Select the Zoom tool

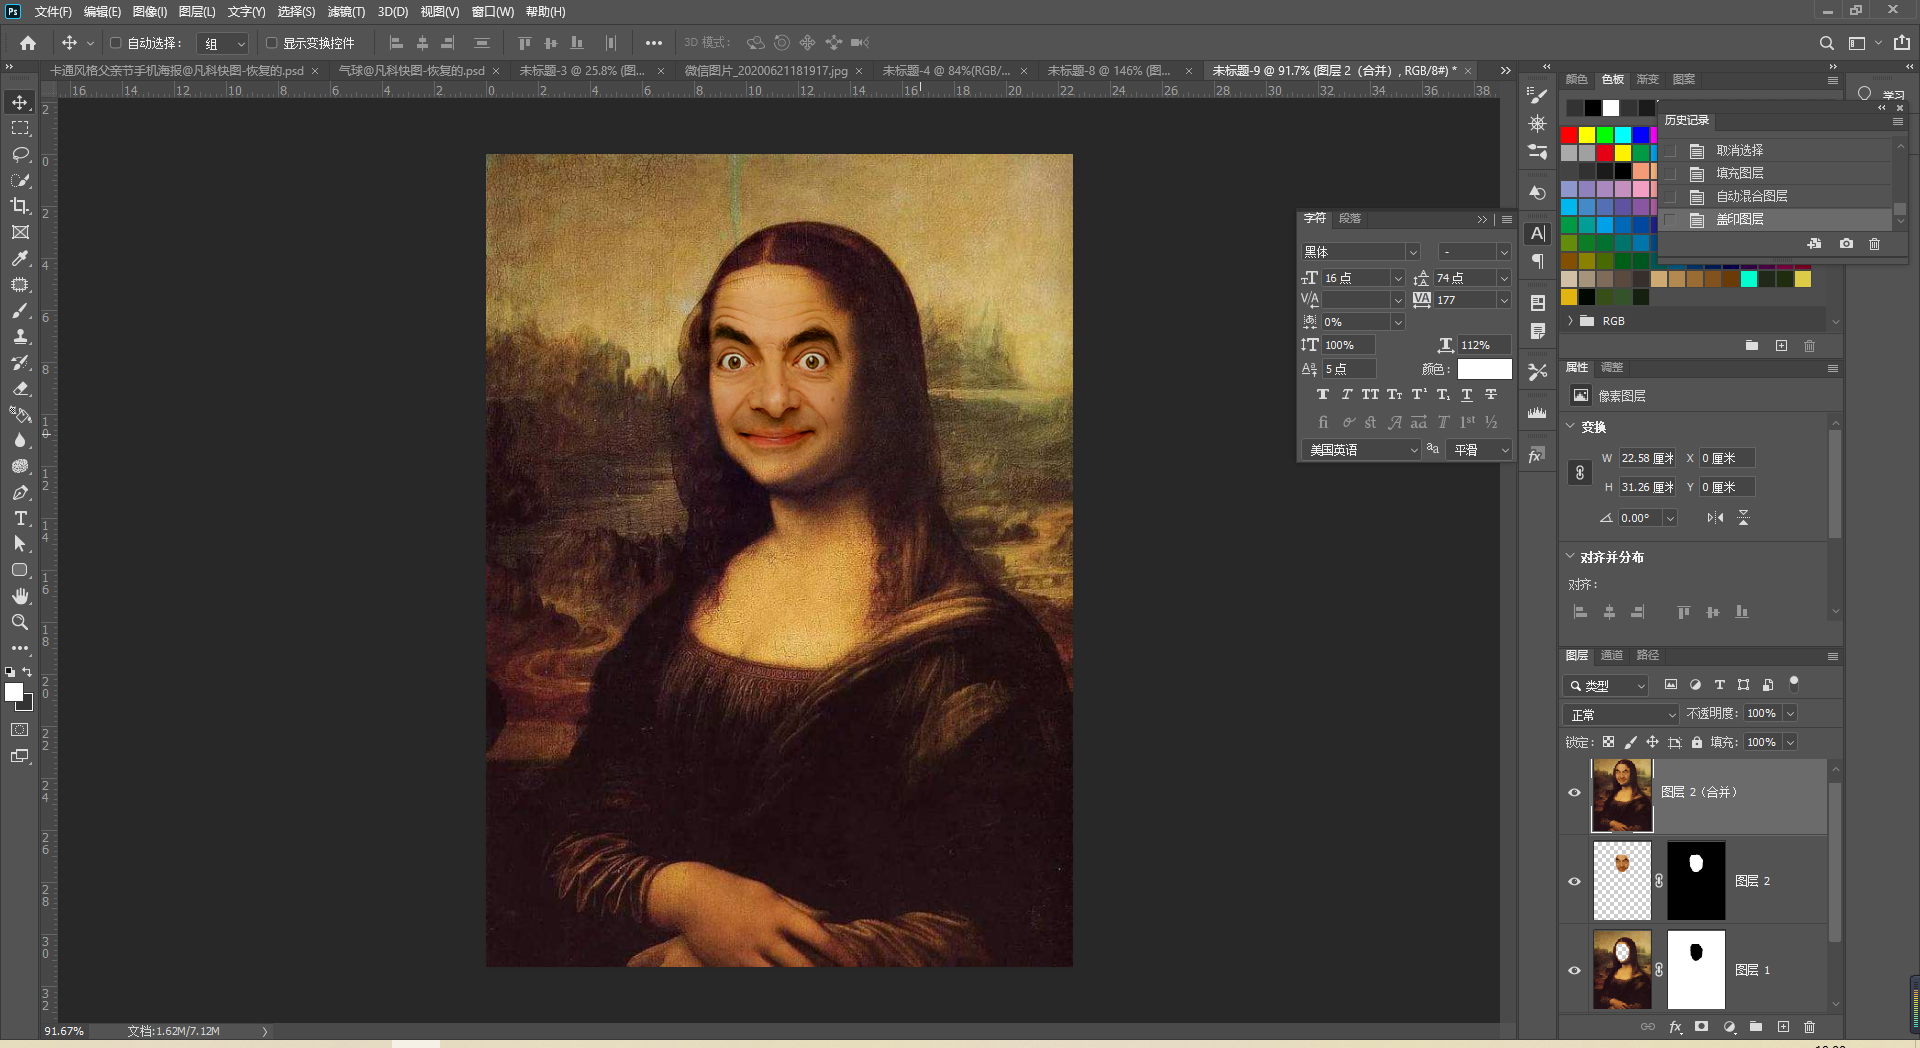tap(20, 622)
